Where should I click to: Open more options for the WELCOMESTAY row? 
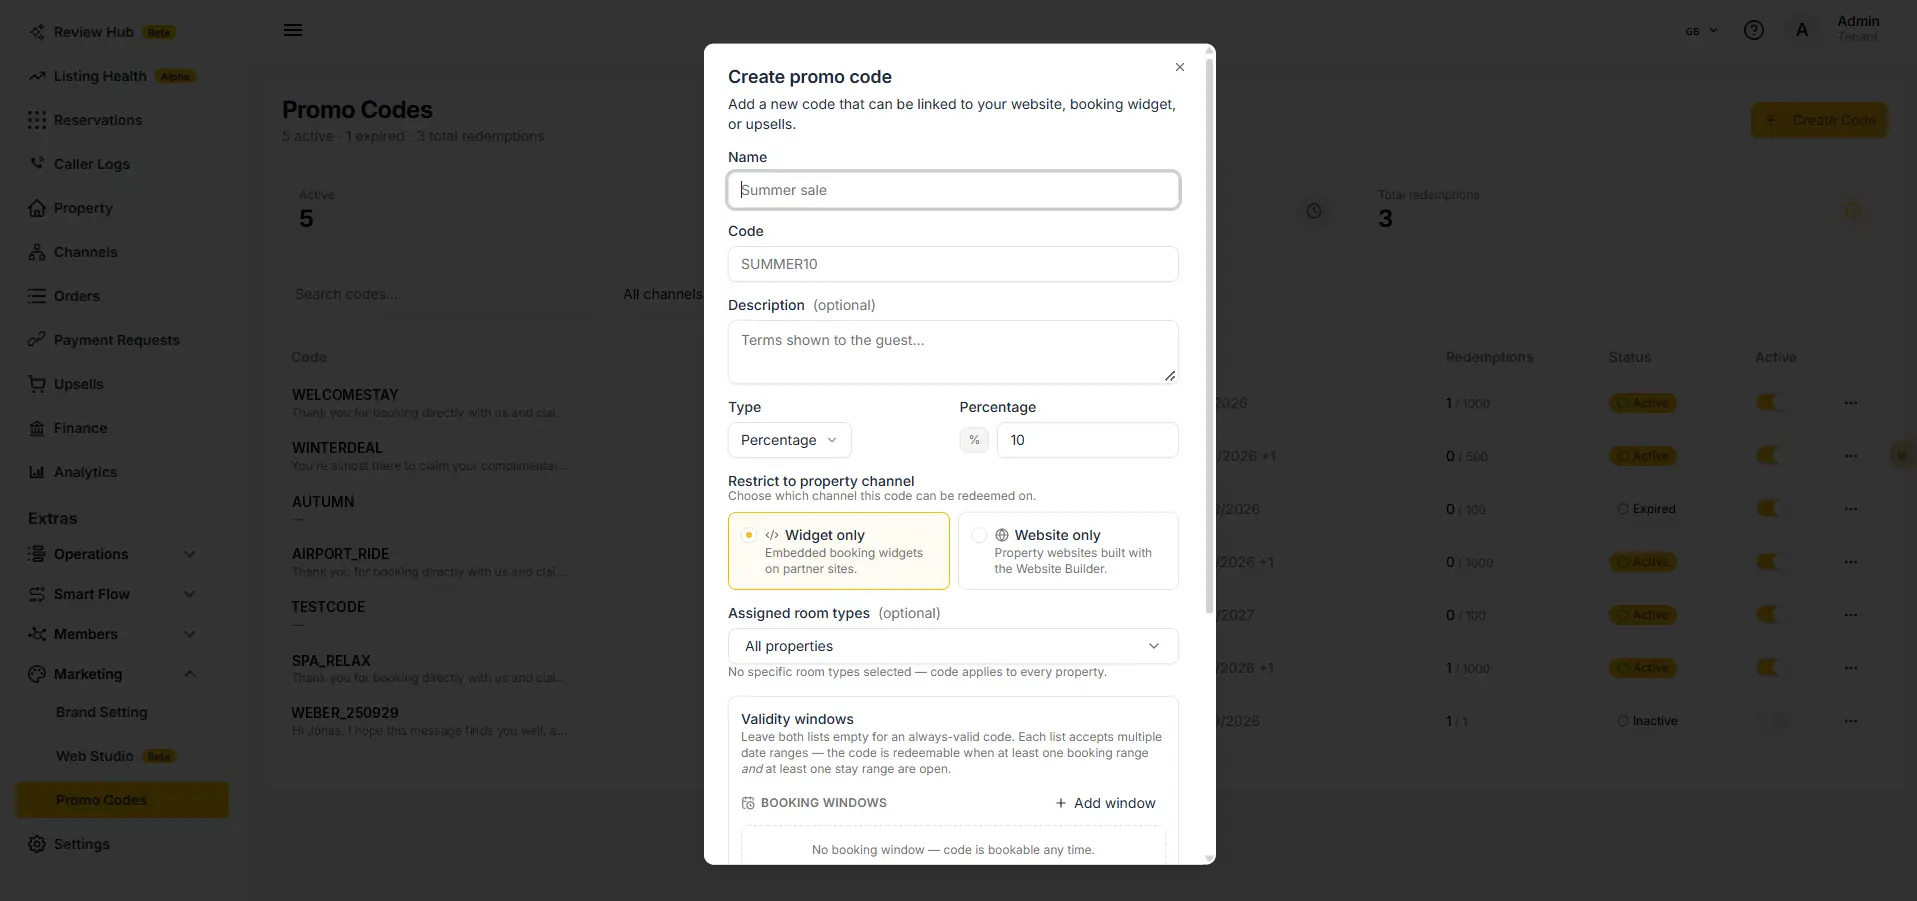pos(1851,403)
